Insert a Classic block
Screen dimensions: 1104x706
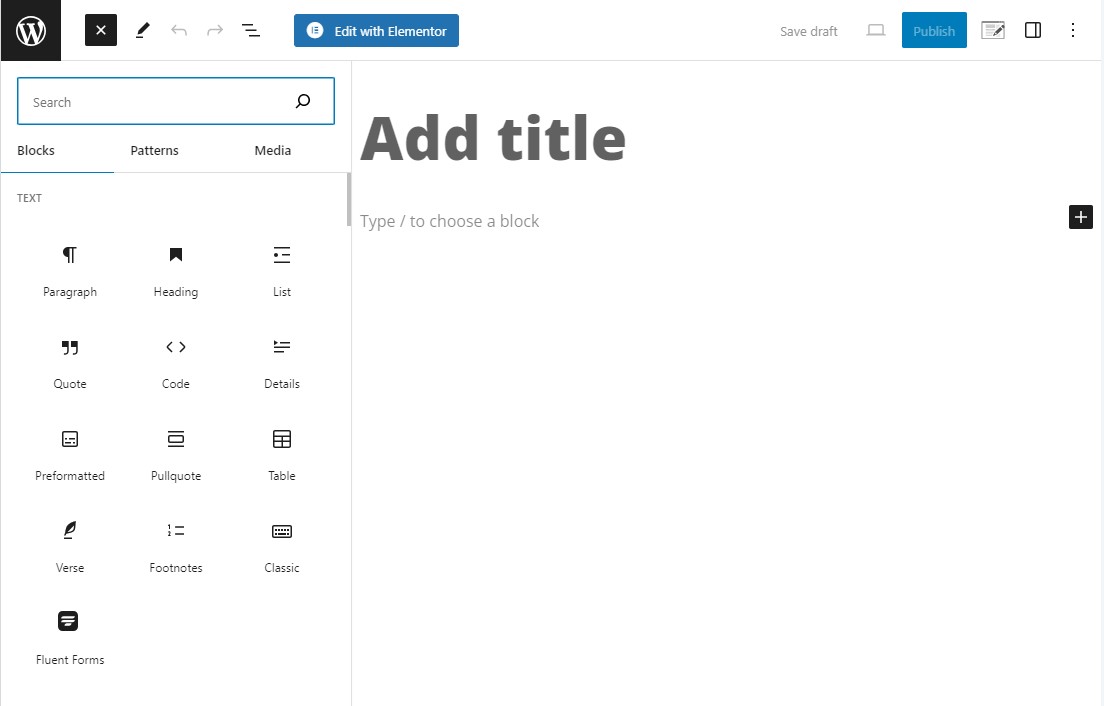pos(282,548)
